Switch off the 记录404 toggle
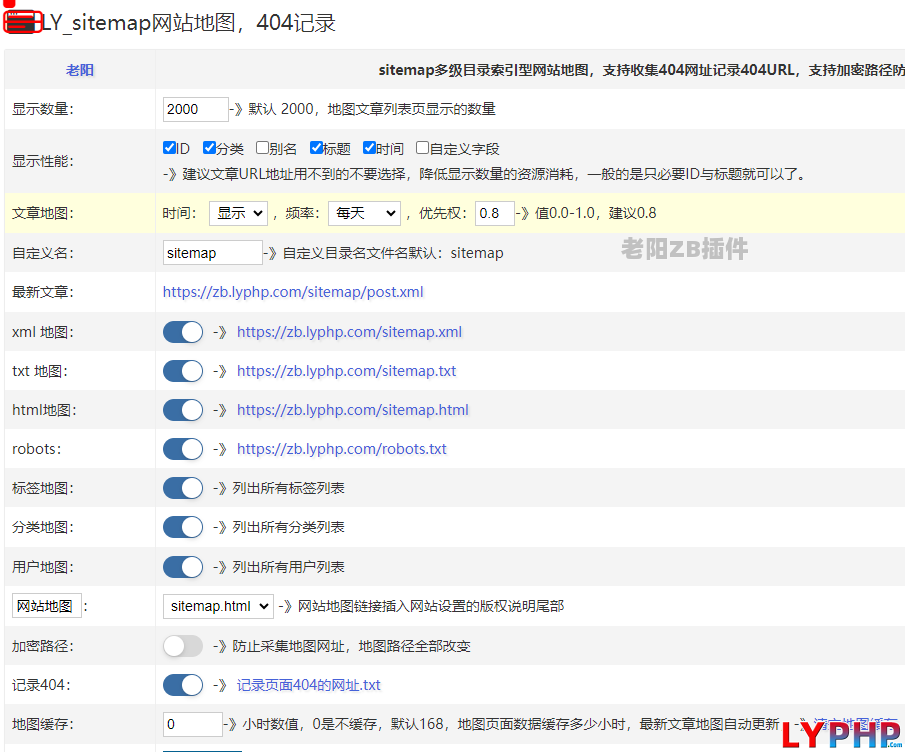The image size is (905, 752). tap(183, 685)
